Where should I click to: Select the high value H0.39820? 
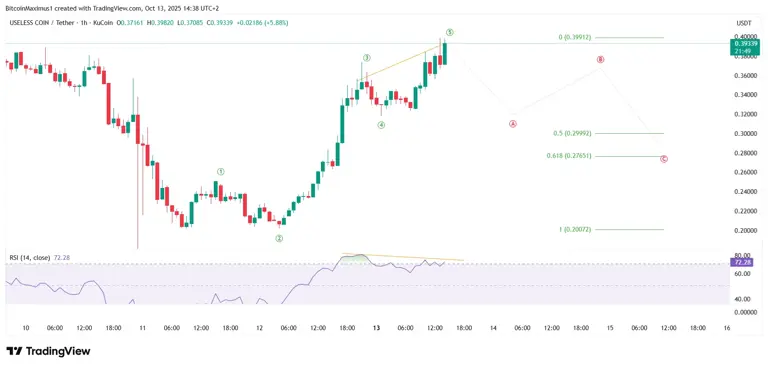(159, 23)
